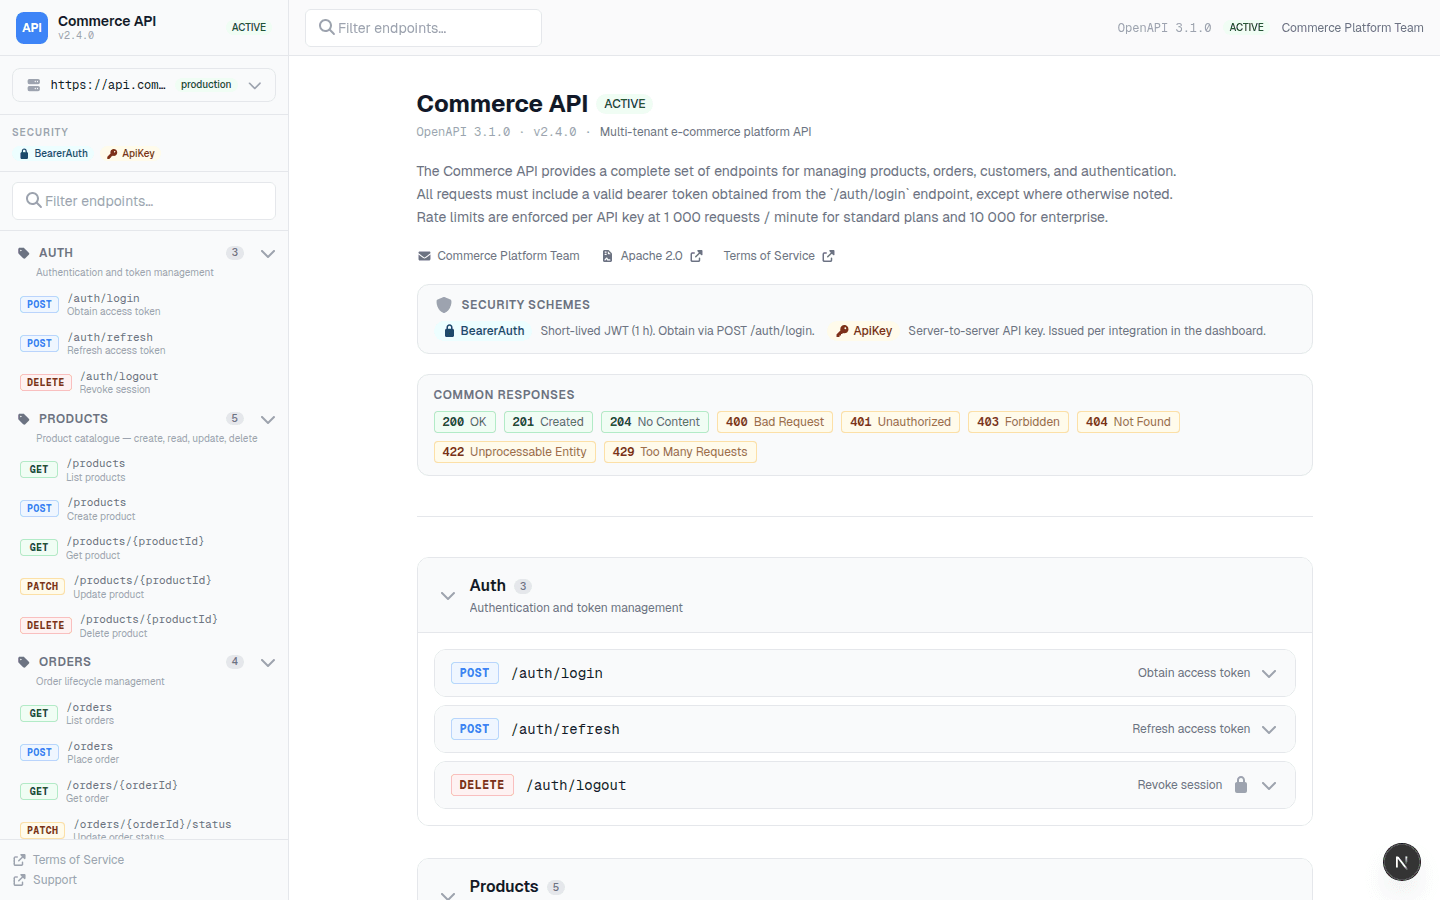
Task: Expand the POST /auth/refresh endpoint chevron
Action: tap(1269, 730)
